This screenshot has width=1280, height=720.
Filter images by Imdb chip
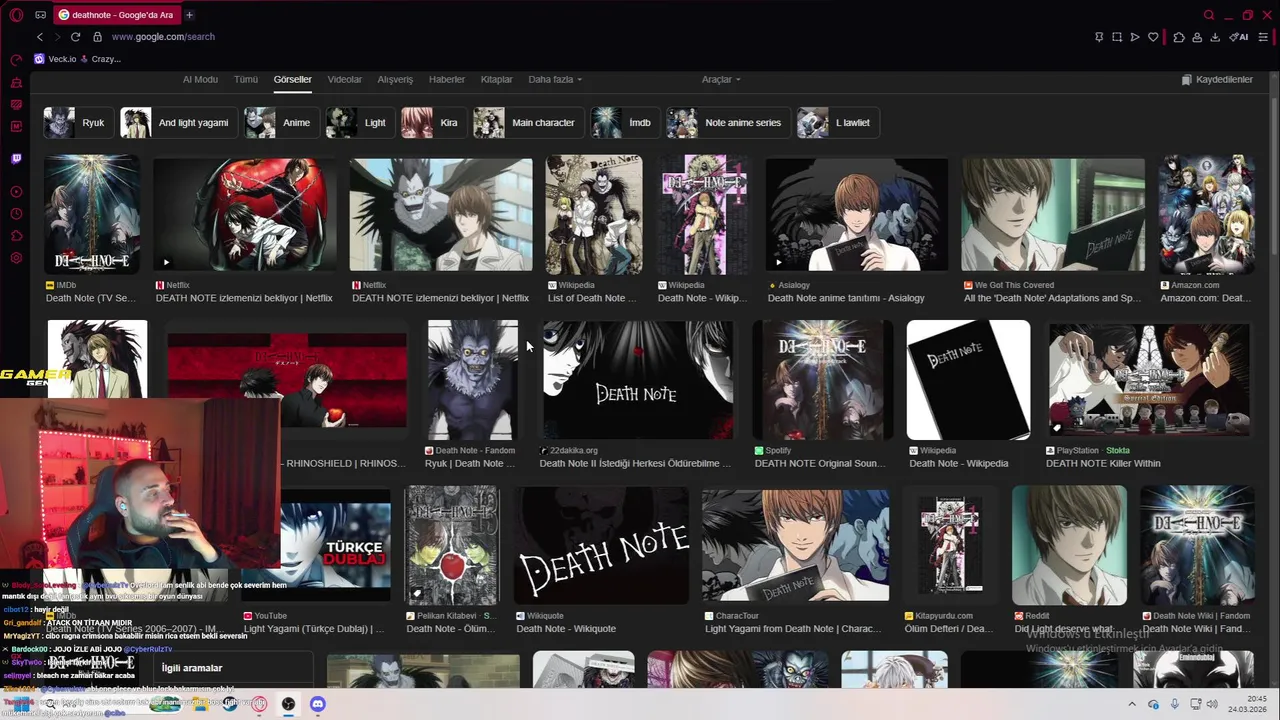626,123
